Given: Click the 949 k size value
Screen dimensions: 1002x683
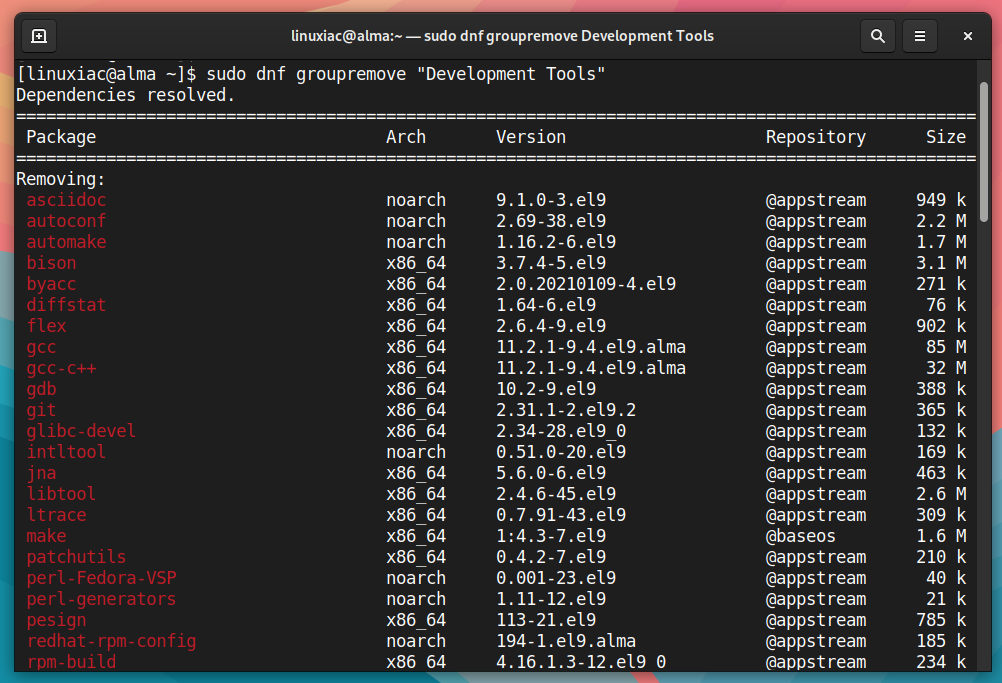Looking at the screenshot, I should tap(941, 200).
